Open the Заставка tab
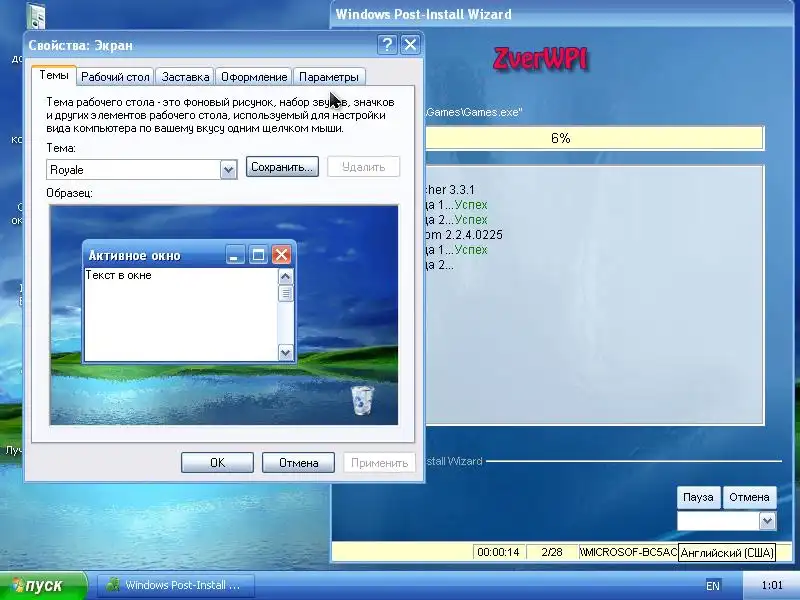The height and width of the screenshot is (600, 800). pyautogui.click(x=185, y=77)
